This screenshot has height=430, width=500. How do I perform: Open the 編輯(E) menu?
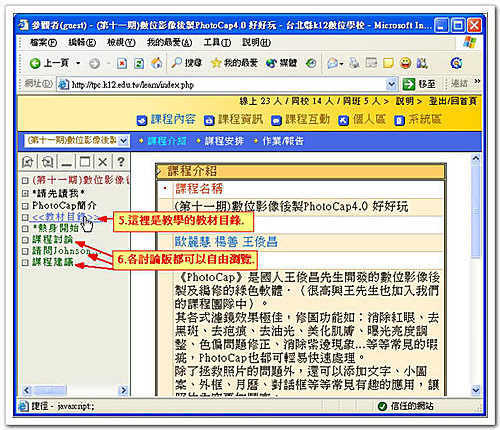click(x=82, y=42)
